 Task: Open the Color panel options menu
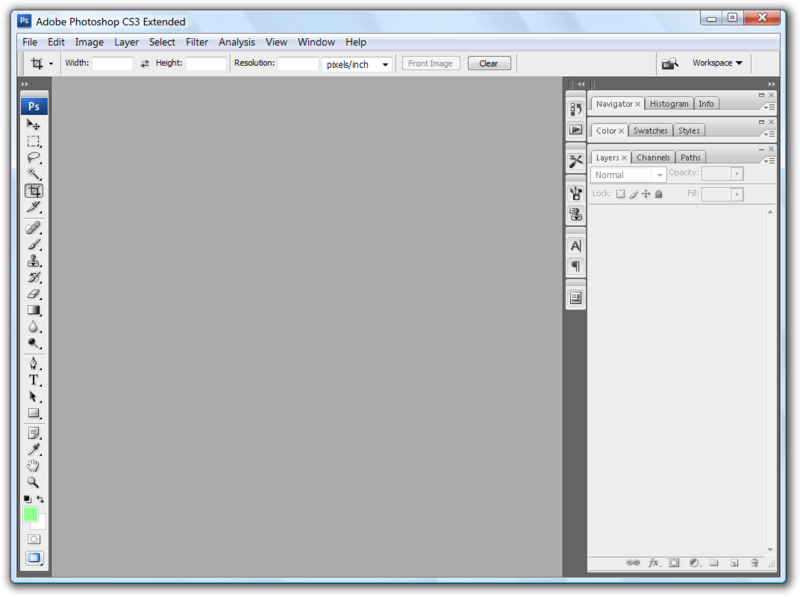(x=769, y=134)
